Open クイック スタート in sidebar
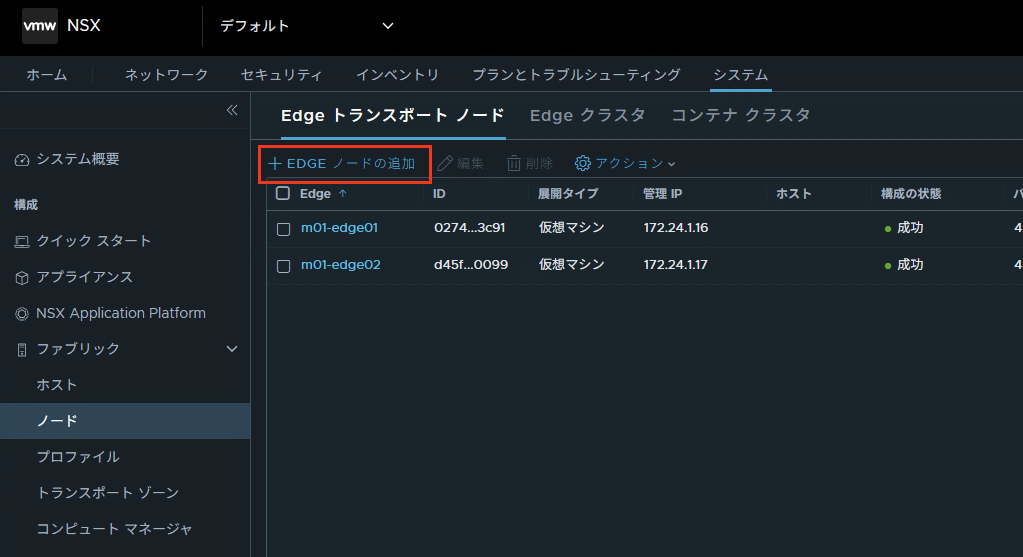1023x557 pixels. (x=93, y=241)
